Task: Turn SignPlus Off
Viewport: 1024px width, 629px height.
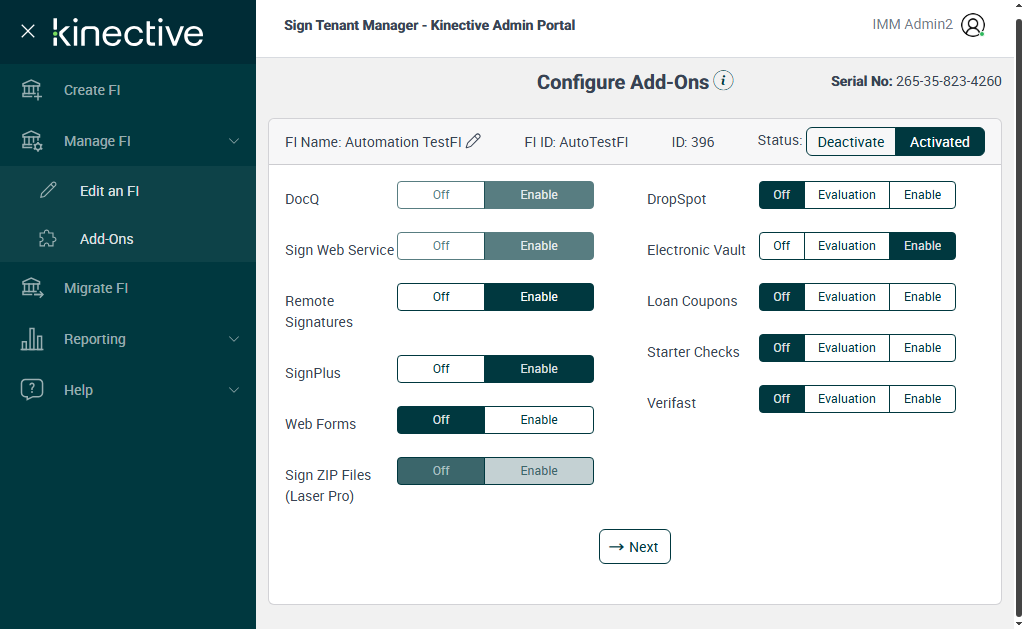Action: [x=441, y=368]
